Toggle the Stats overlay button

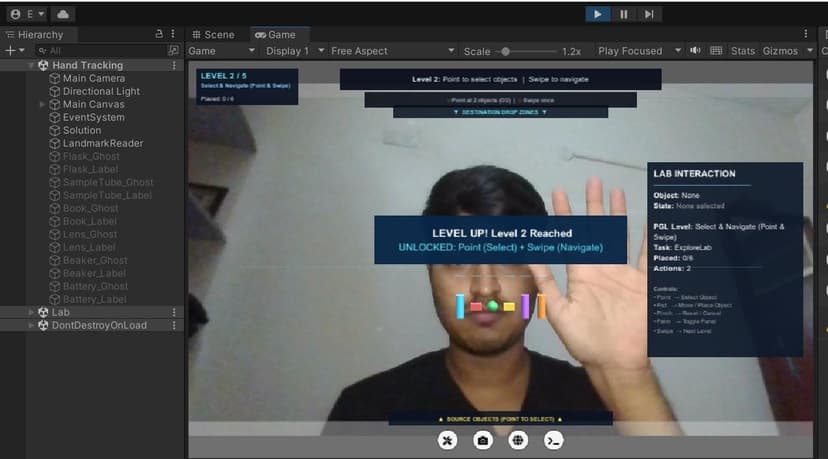pos(742,51)
